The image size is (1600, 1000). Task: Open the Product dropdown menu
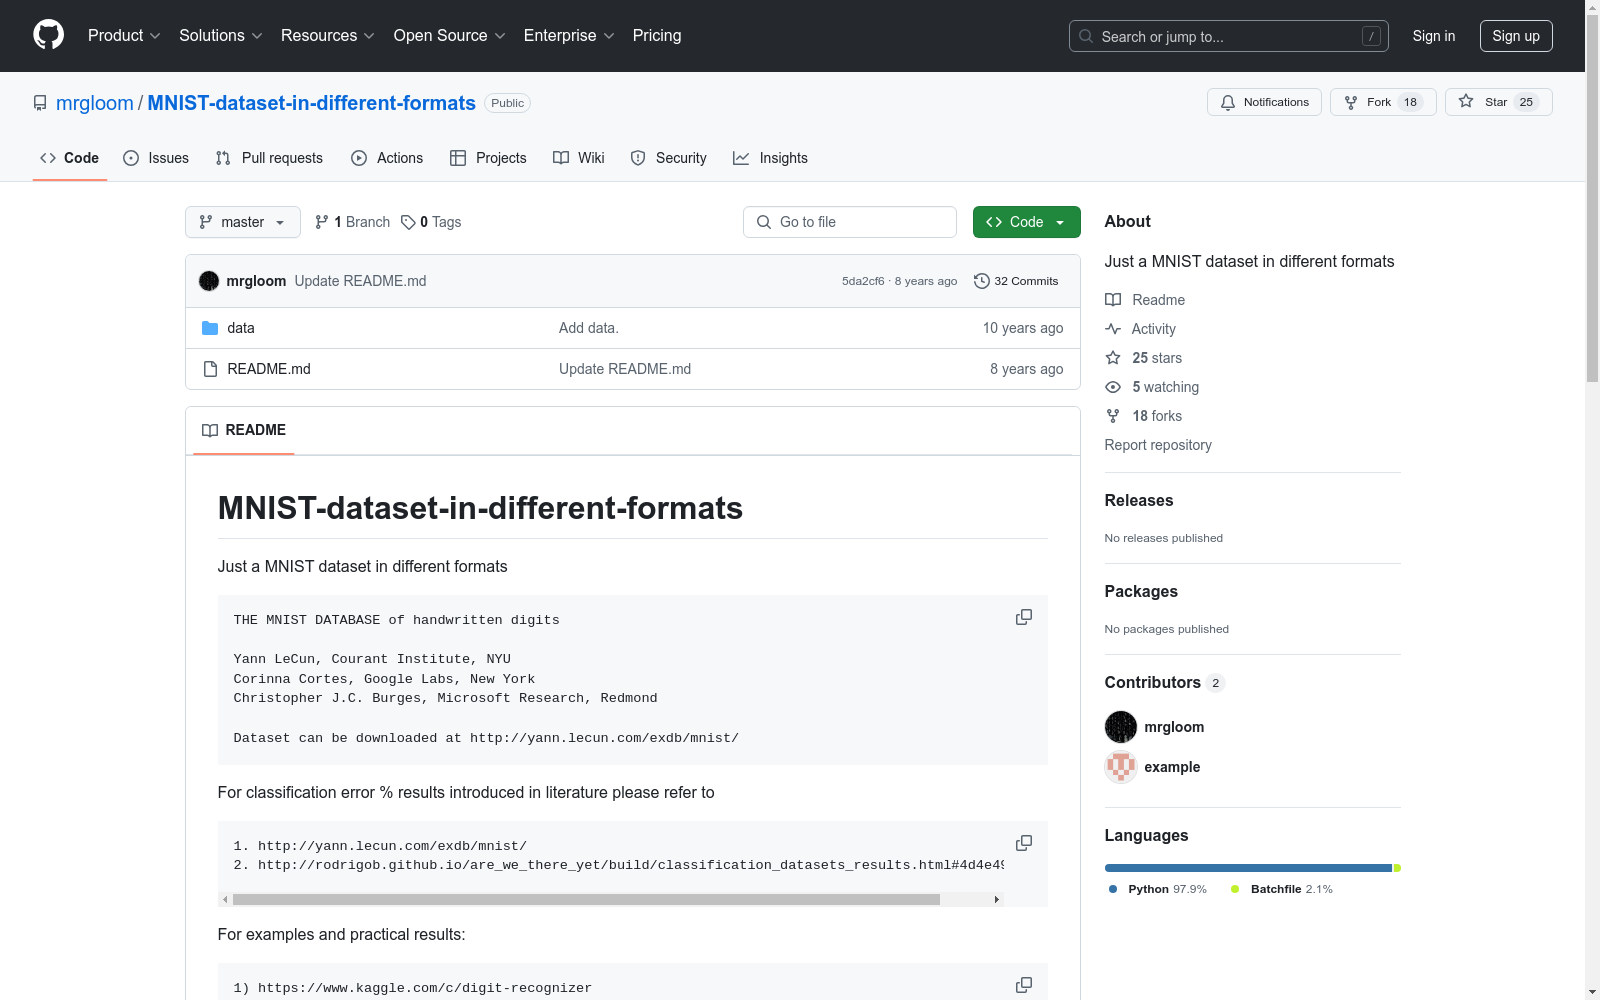pyautogui.click(x=124, y=36)
